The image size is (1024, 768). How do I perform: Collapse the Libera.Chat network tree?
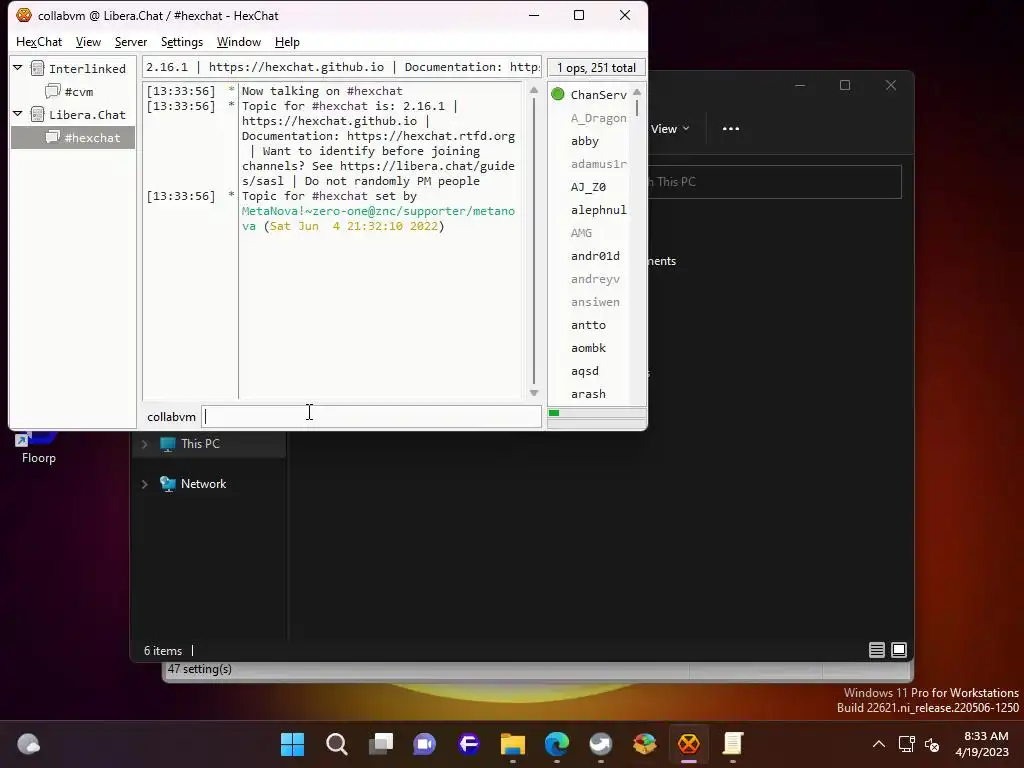click(18, 114)
